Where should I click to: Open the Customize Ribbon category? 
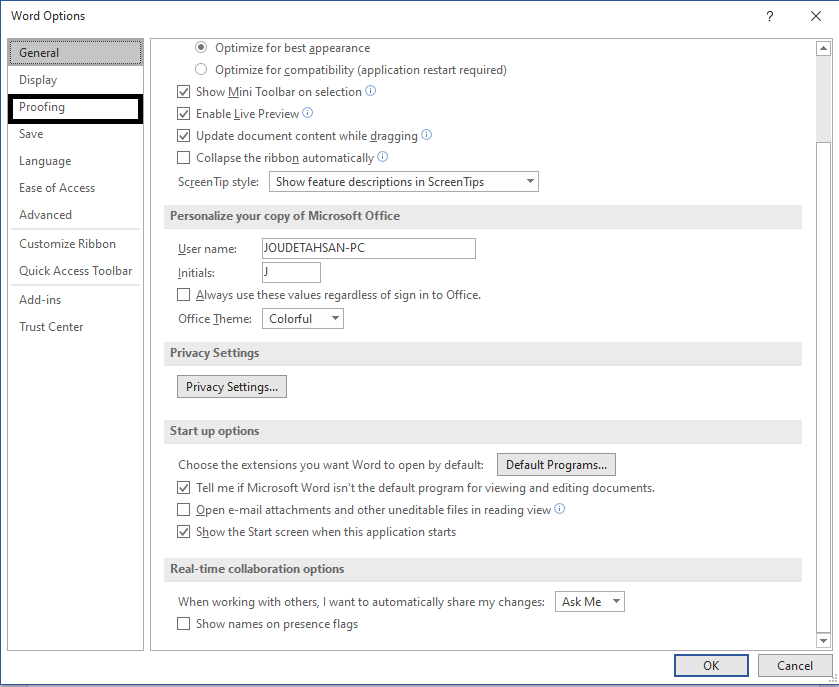point(75,243)
